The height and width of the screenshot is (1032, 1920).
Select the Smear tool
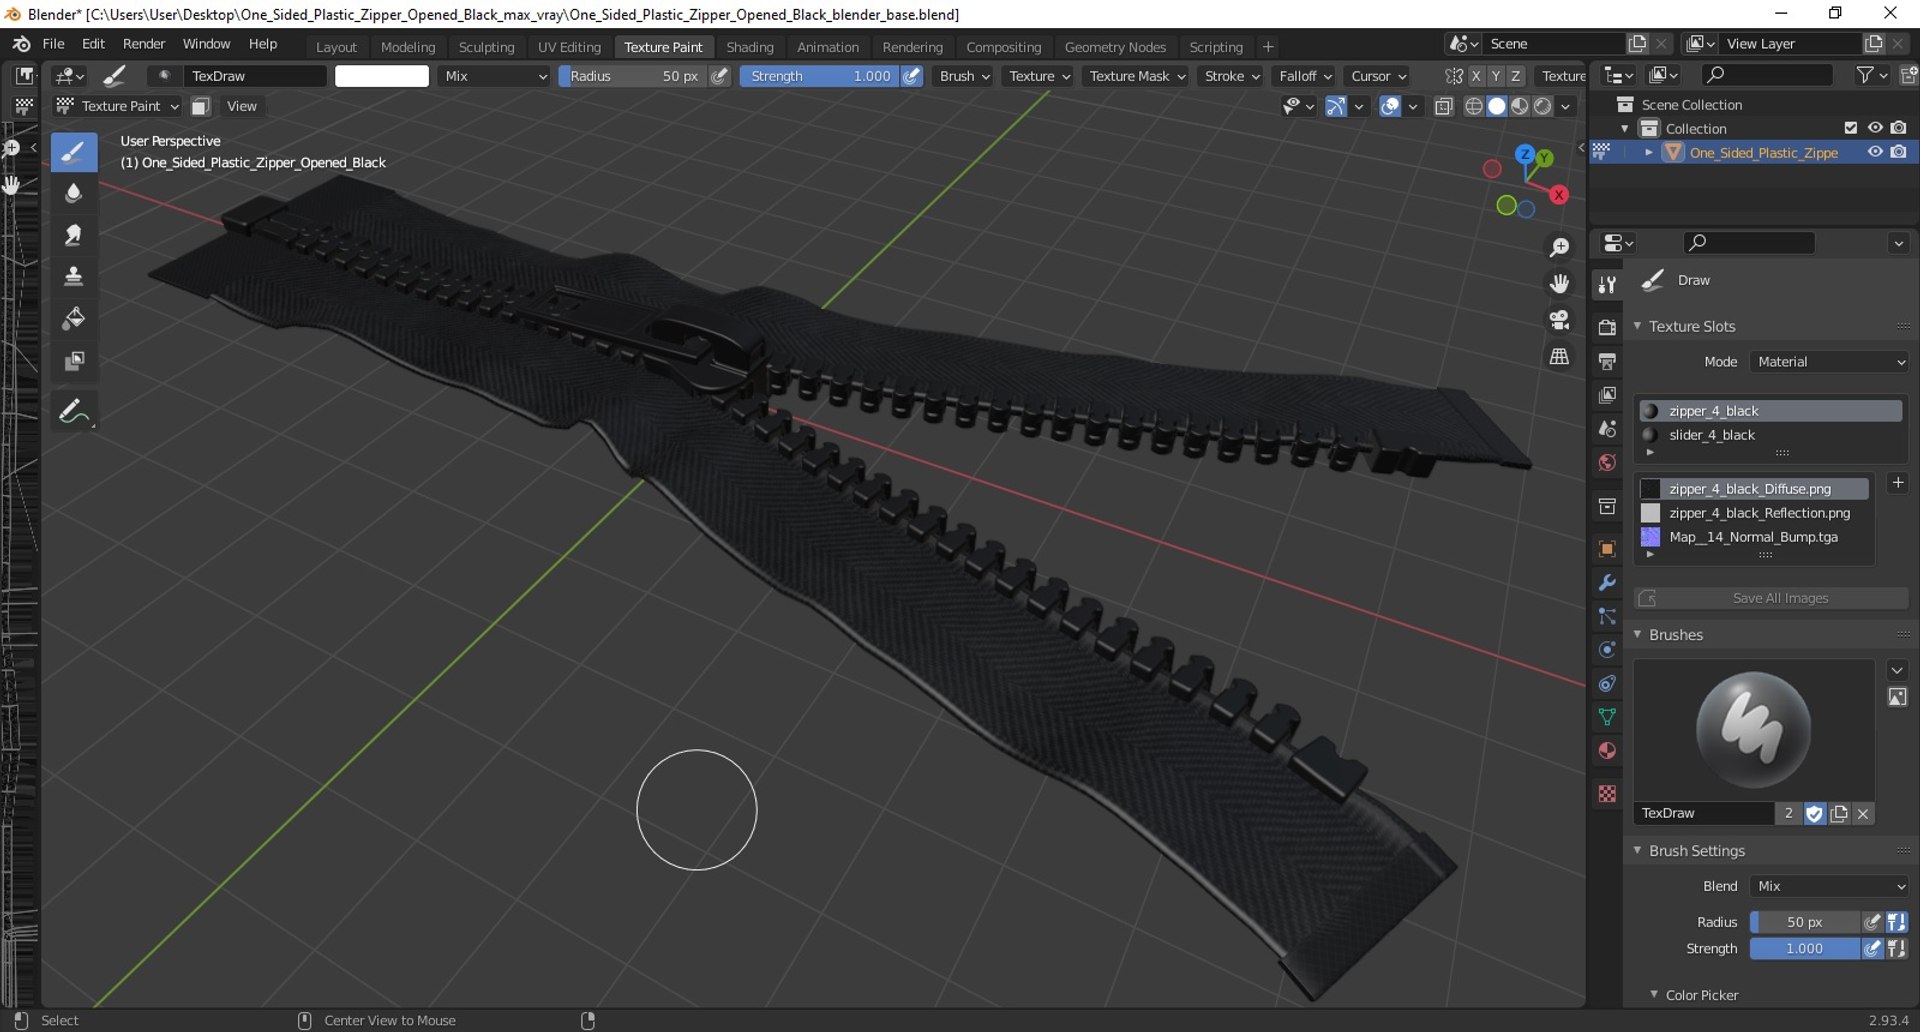point(74,235)
